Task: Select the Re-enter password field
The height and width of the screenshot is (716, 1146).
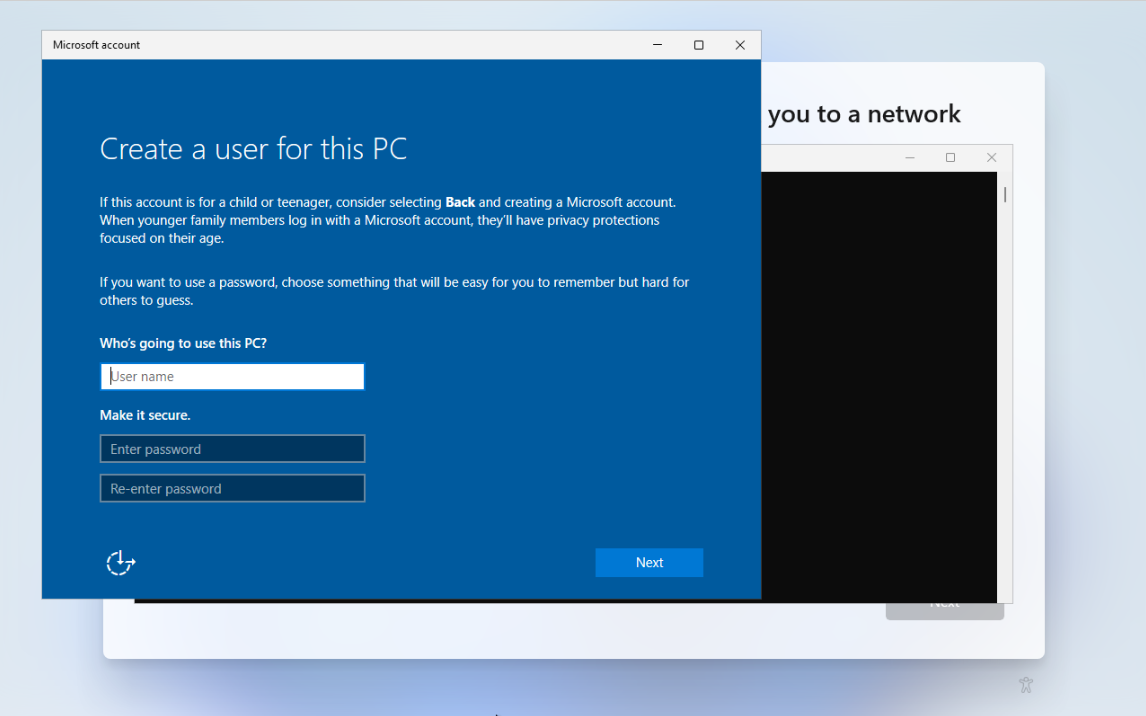Action: click(232, 488)
